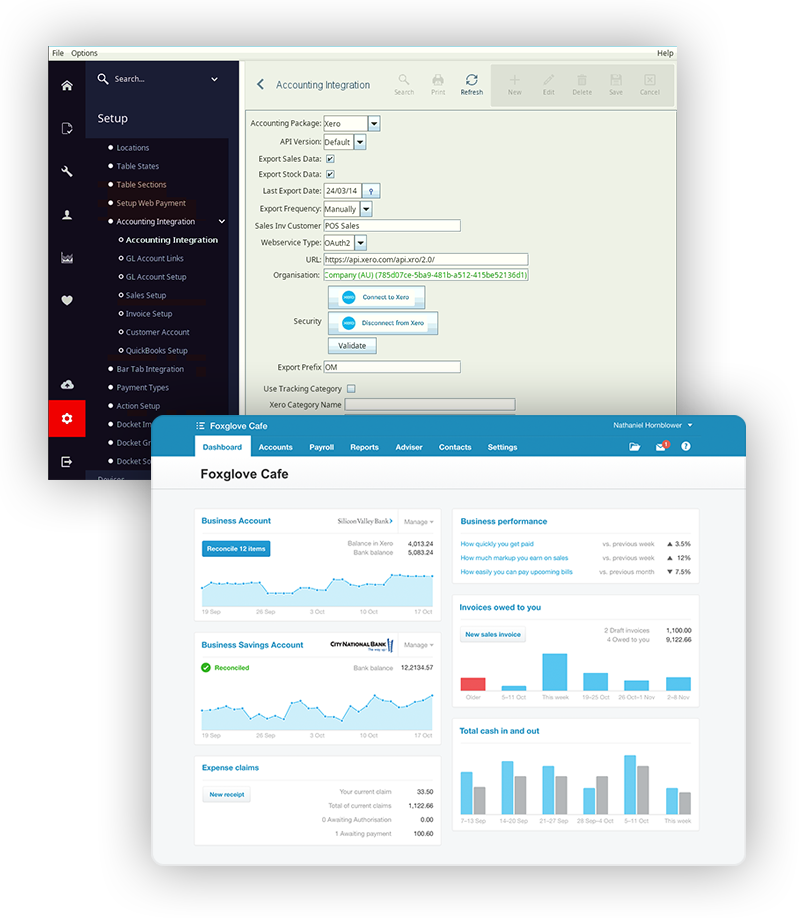Screen dimensions: 800x918
Task: Open the Home screen from the sidebar
Action: point(66,86)
